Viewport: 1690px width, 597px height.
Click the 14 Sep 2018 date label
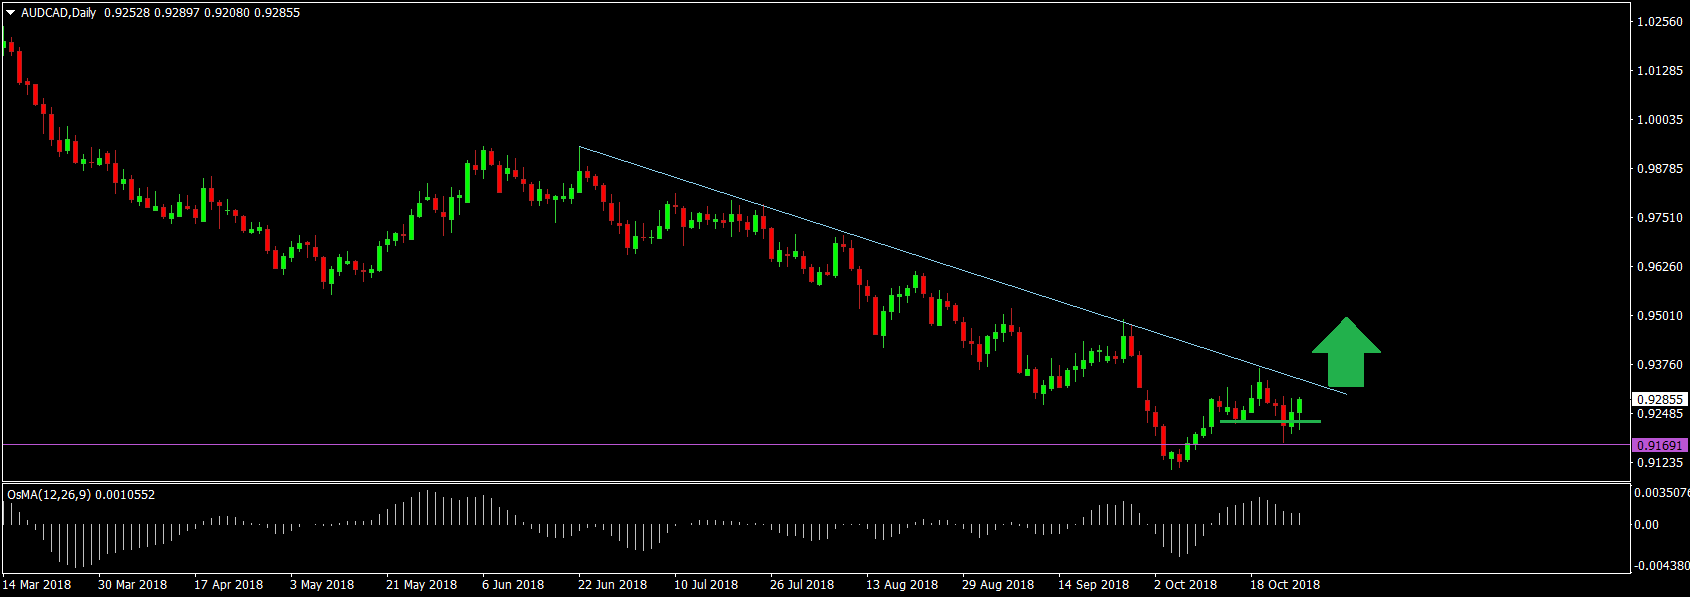click(x=1094, y=585)
